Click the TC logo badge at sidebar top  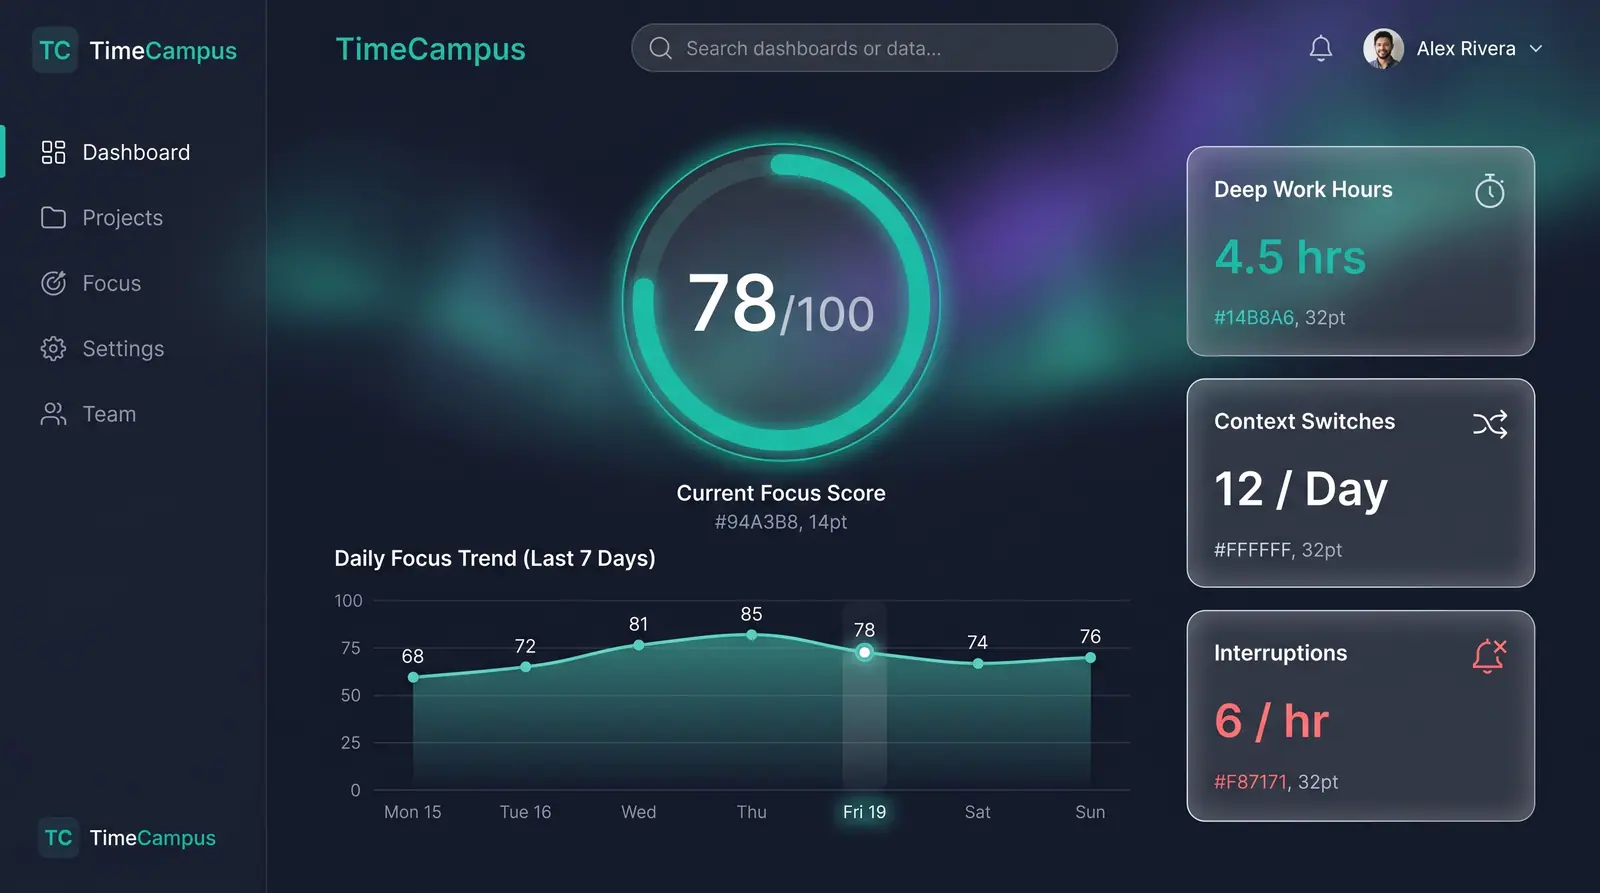[54, 50]
